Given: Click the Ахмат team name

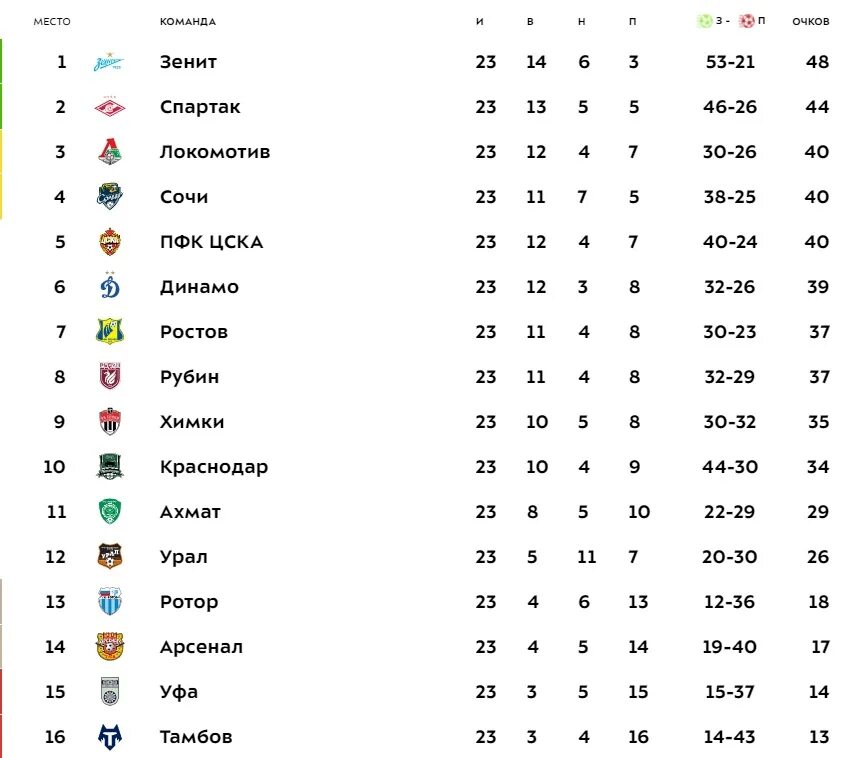Looking at the screenshot, I should [x=190, y=512].
